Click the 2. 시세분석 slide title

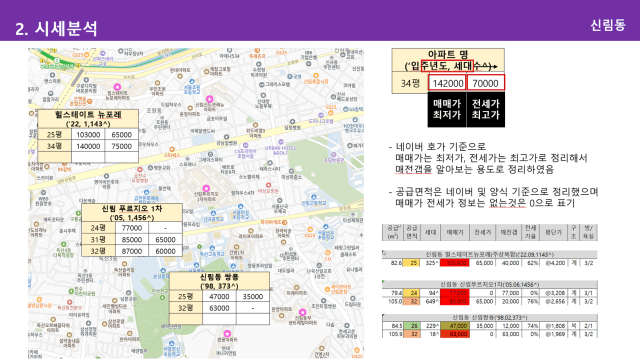click(56, 28)
